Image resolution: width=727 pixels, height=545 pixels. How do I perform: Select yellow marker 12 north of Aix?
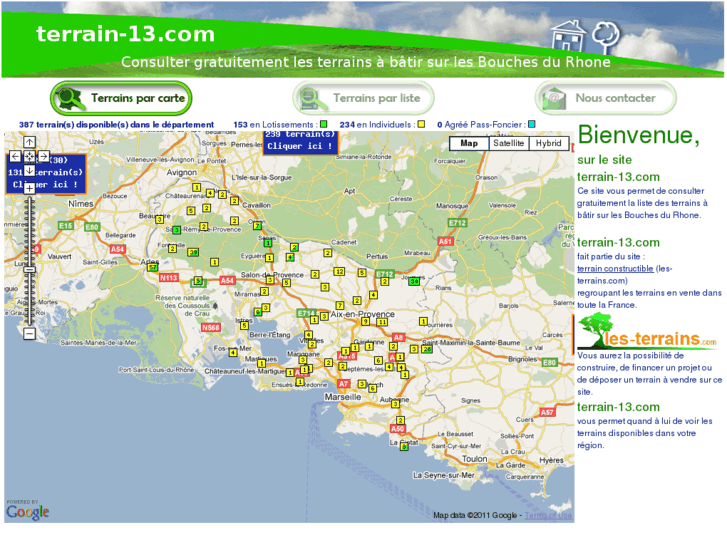point(339,271)
